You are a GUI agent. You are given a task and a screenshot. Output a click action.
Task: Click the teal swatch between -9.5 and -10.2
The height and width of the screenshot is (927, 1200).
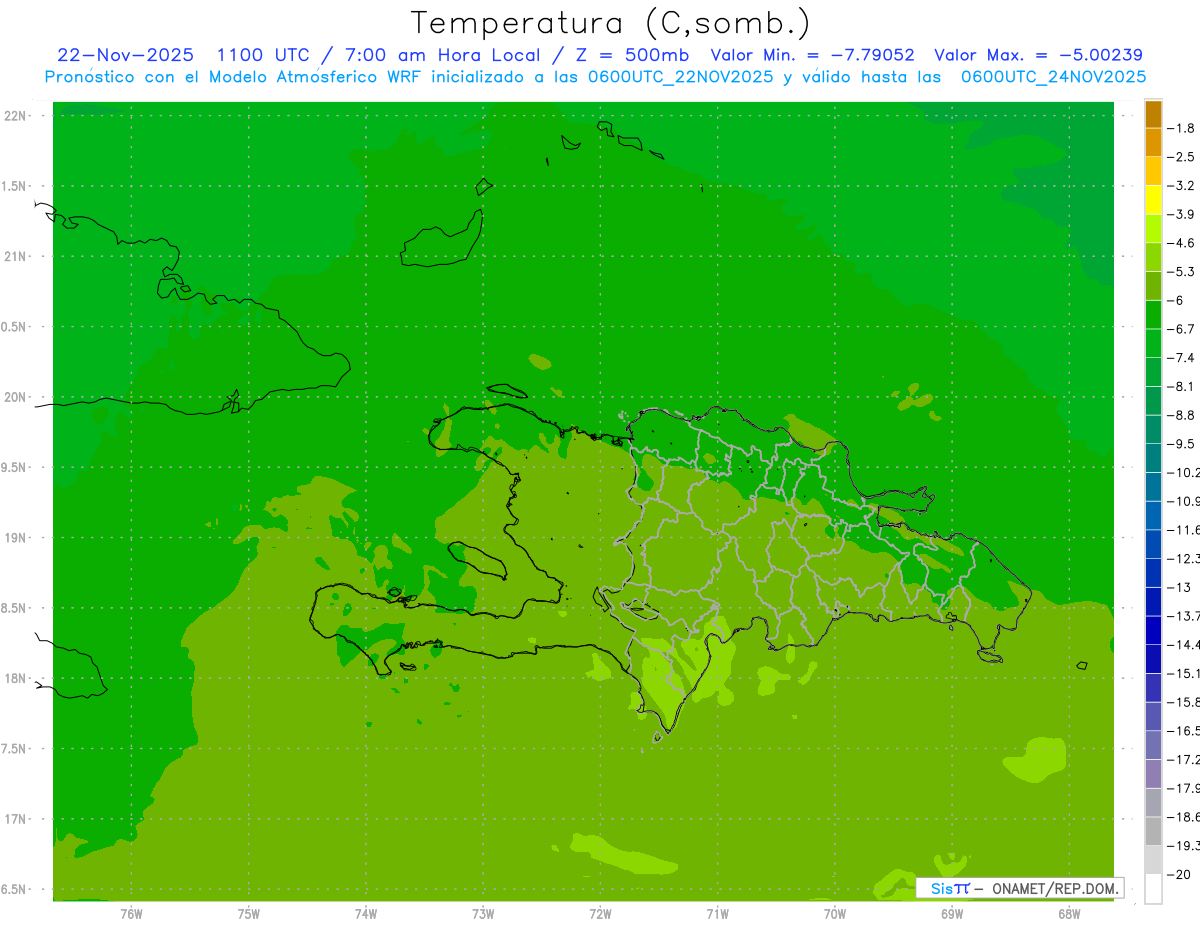[x=1153, y=458]
